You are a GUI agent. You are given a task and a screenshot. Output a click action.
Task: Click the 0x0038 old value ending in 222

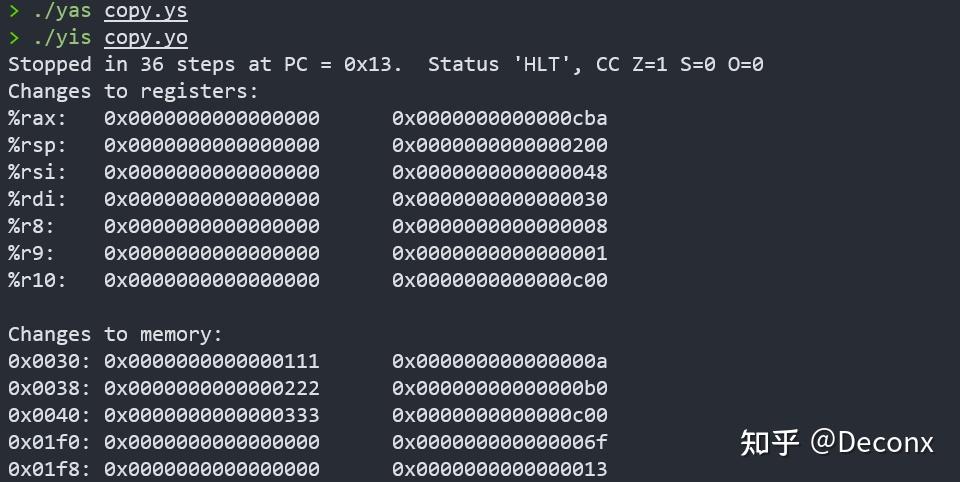coord(211,389)
